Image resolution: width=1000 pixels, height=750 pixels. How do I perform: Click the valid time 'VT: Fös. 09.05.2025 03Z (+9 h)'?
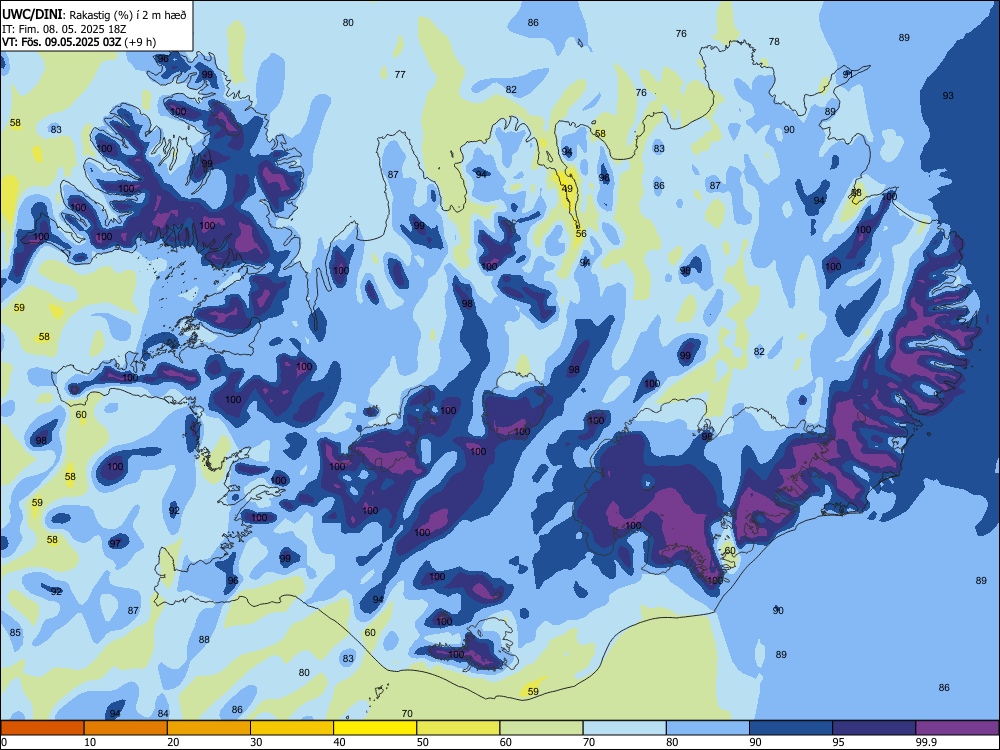point(79,42)
